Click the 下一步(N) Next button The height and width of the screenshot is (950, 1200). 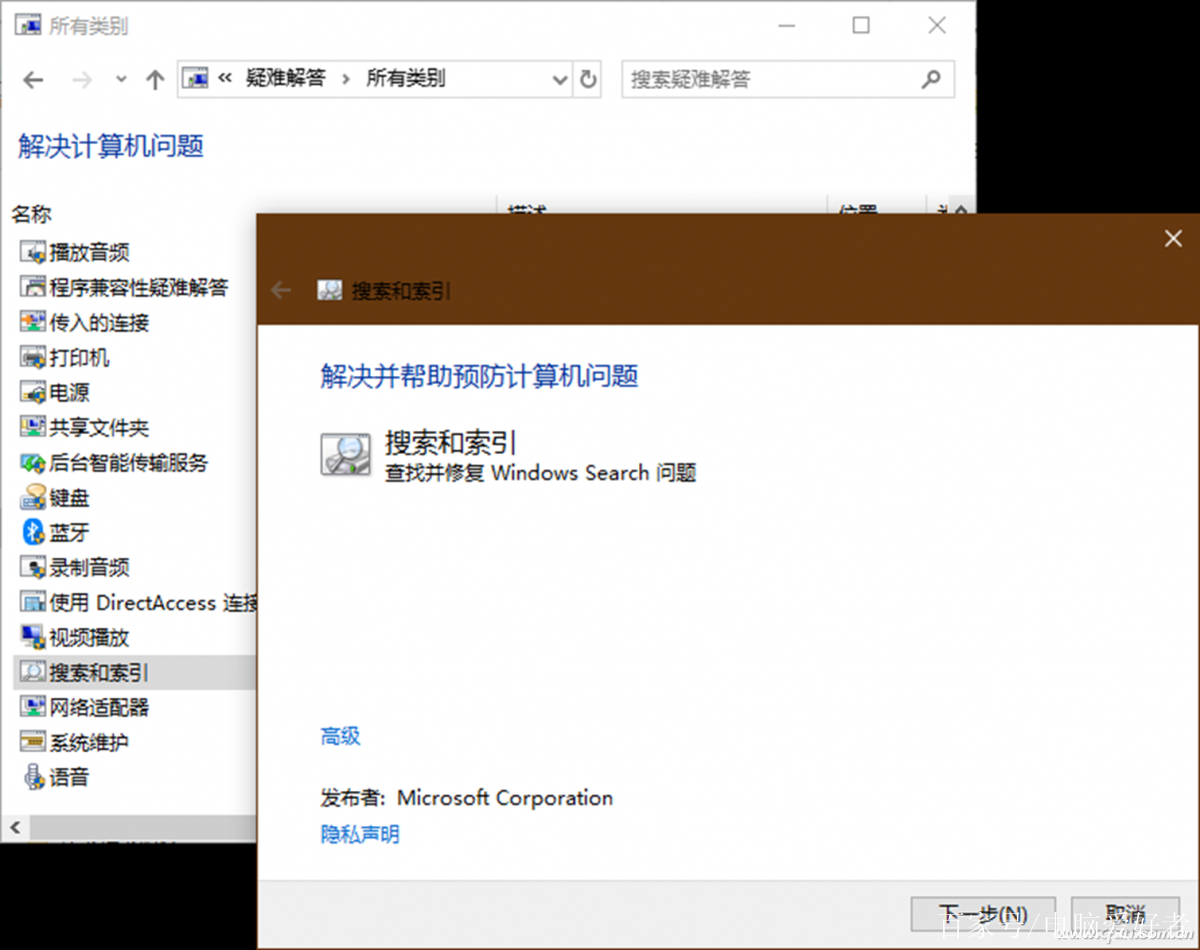(983, 915)
